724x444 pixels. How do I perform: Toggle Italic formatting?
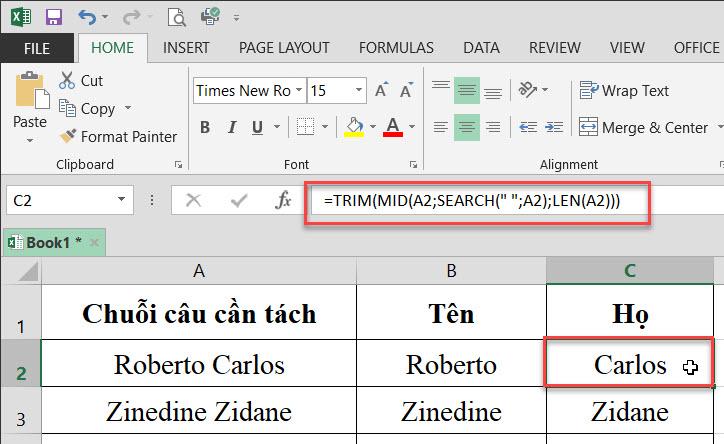click(232, 127)
